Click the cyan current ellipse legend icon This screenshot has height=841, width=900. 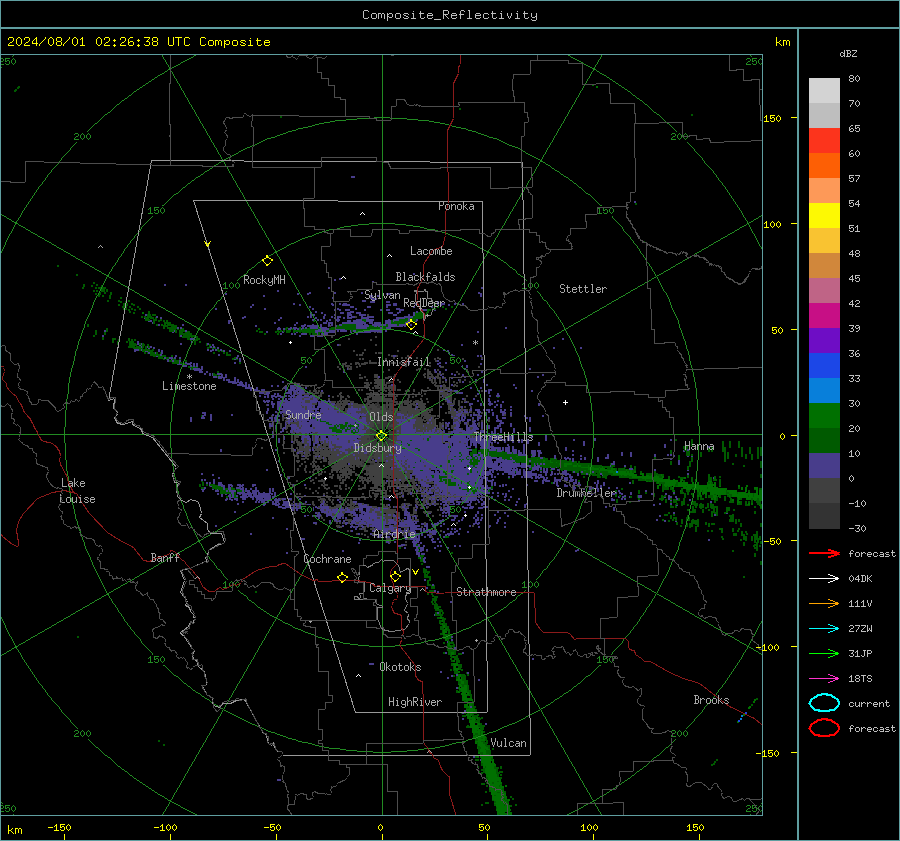pyautogui.click(x=824, y=703)
